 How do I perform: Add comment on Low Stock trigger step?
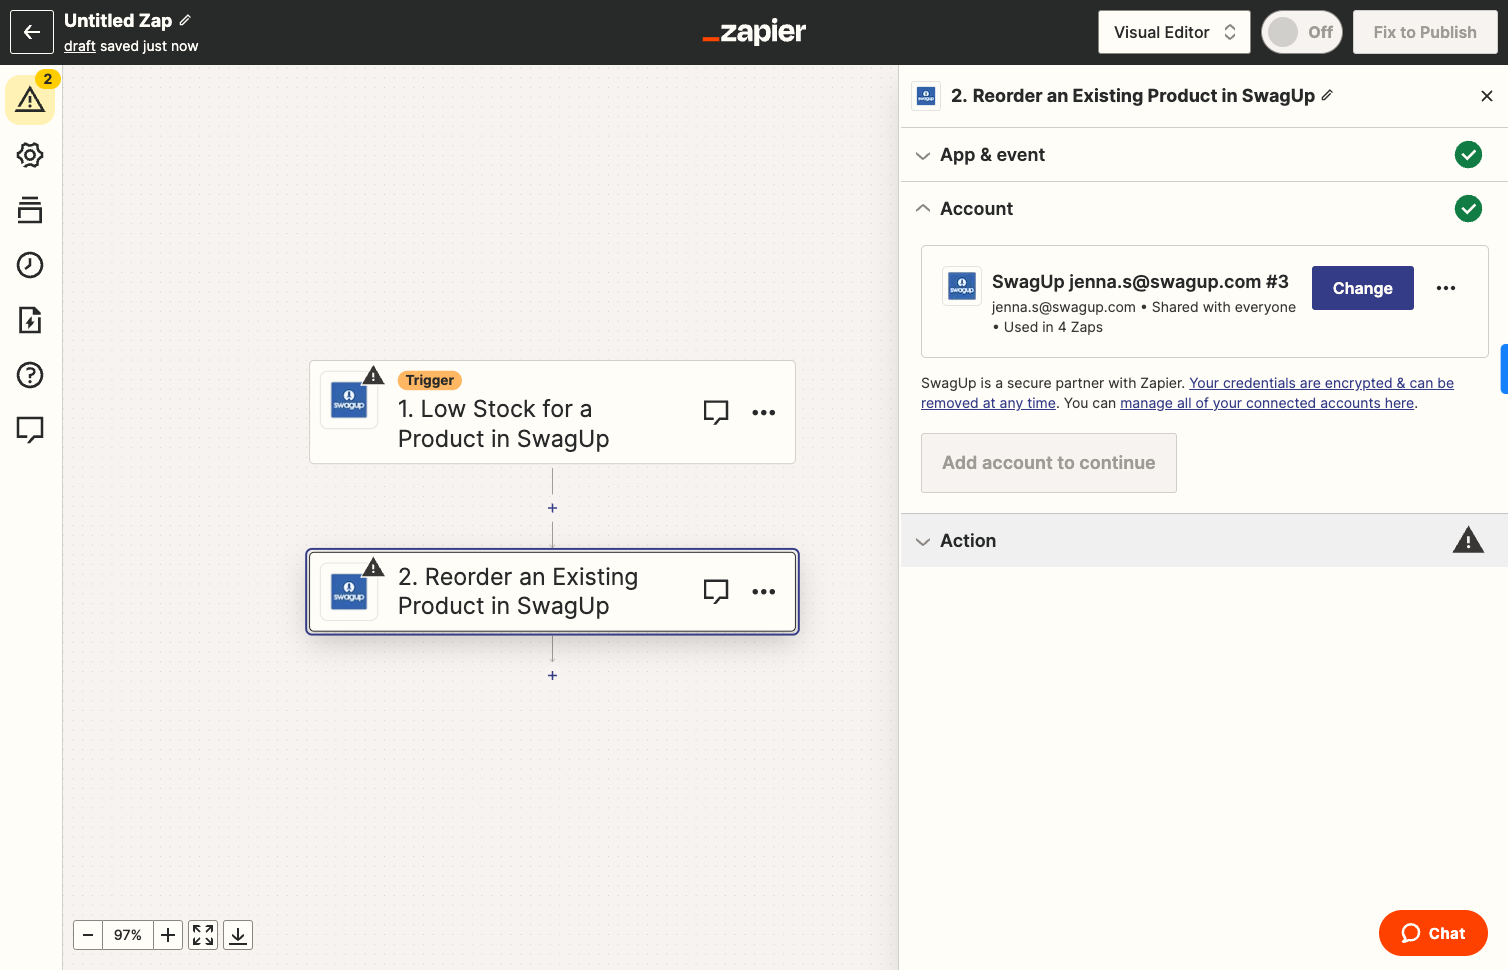[716, 412]
